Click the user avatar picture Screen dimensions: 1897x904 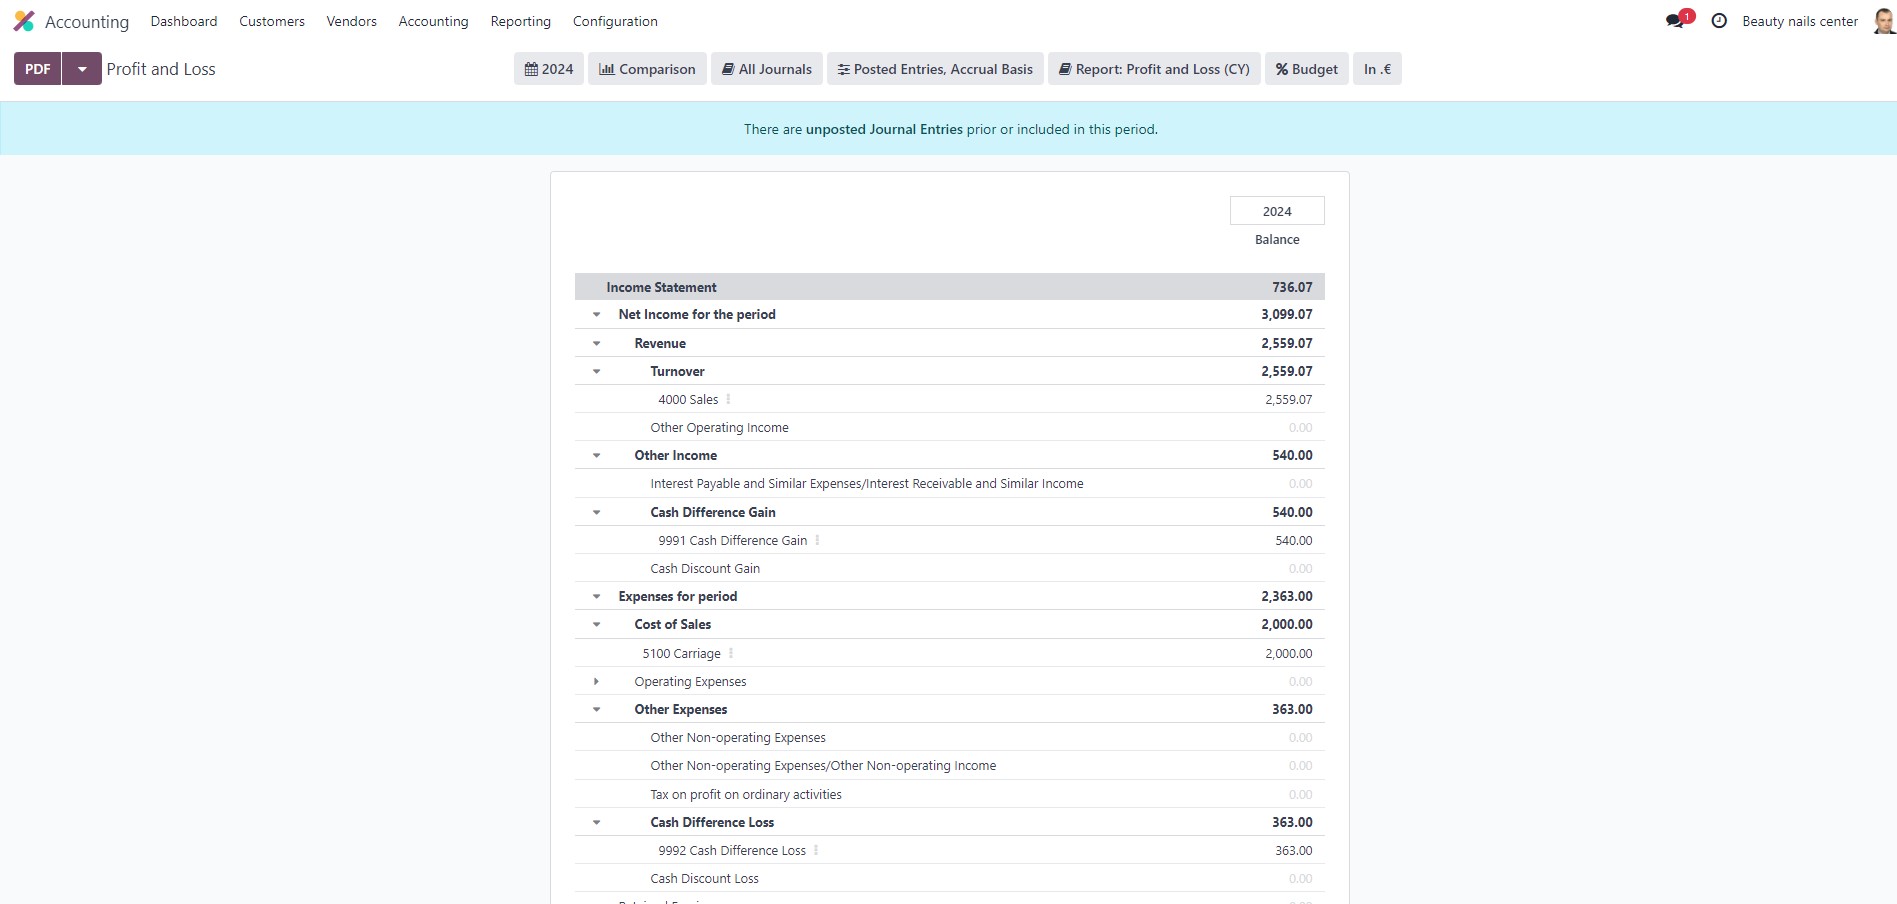(x=1883, y=21)
